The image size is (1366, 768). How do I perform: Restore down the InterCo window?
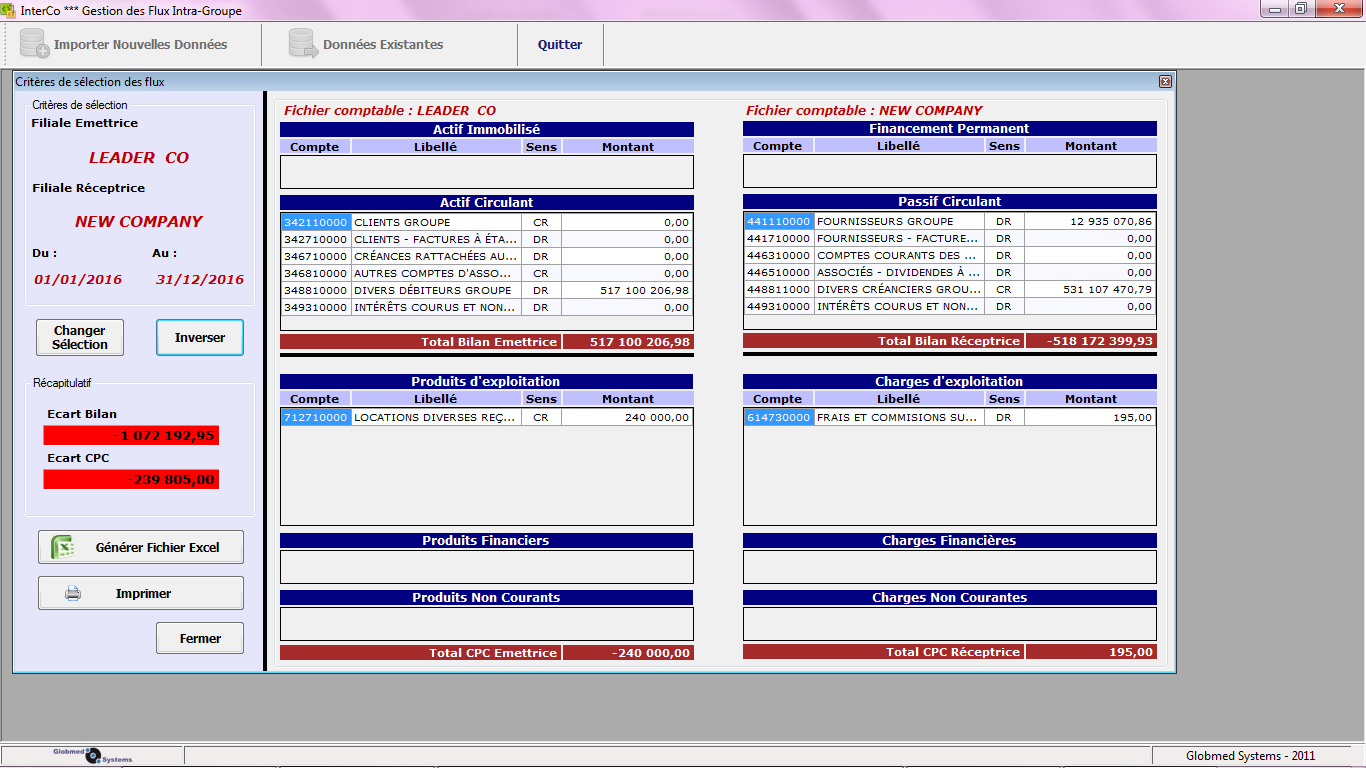click(x=1301, y=9)
